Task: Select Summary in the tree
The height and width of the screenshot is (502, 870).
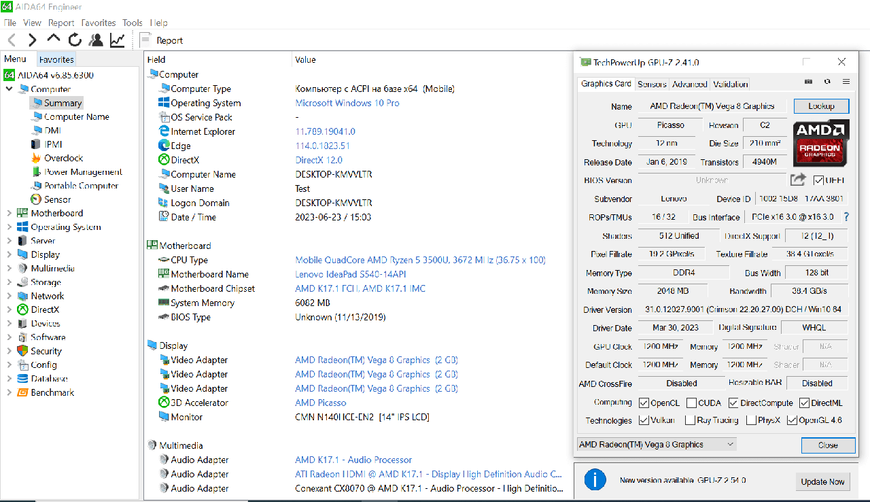Action: tap(63, 103)
